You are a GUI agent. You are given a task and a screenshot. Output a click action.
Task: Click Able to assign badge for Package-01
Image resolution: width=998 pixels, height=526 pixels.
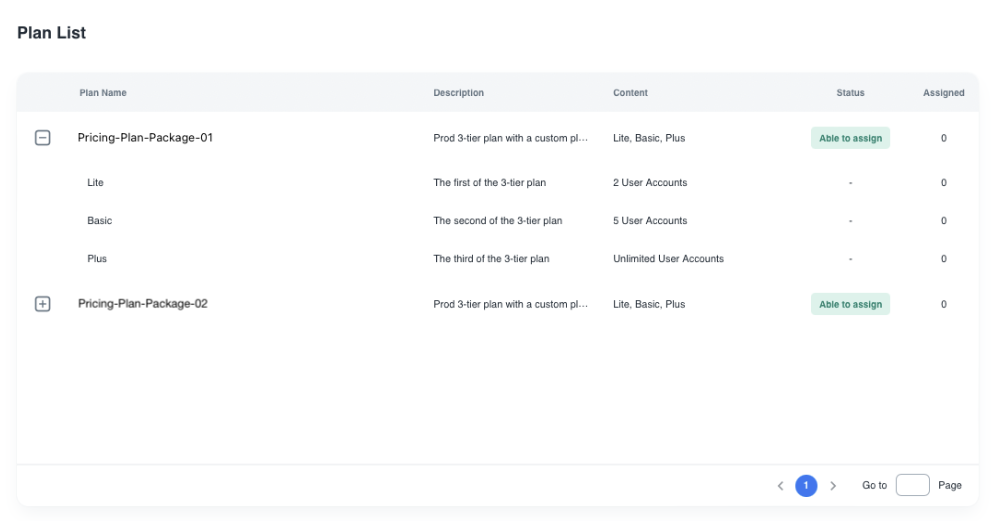point(850,138)
